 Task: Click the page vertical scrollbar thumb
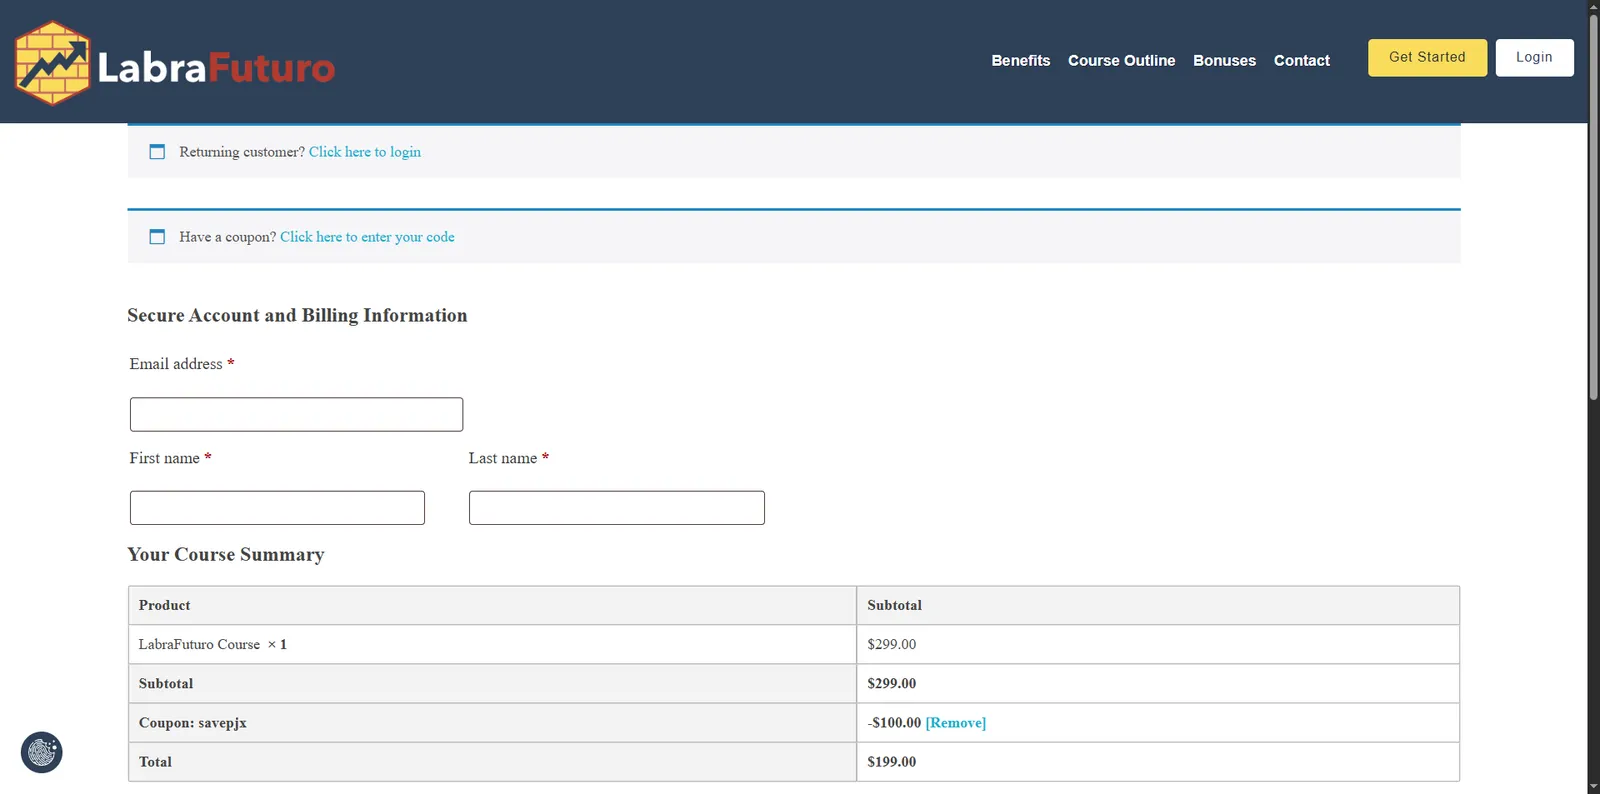pyautogui.click(x=1593, y=208)
